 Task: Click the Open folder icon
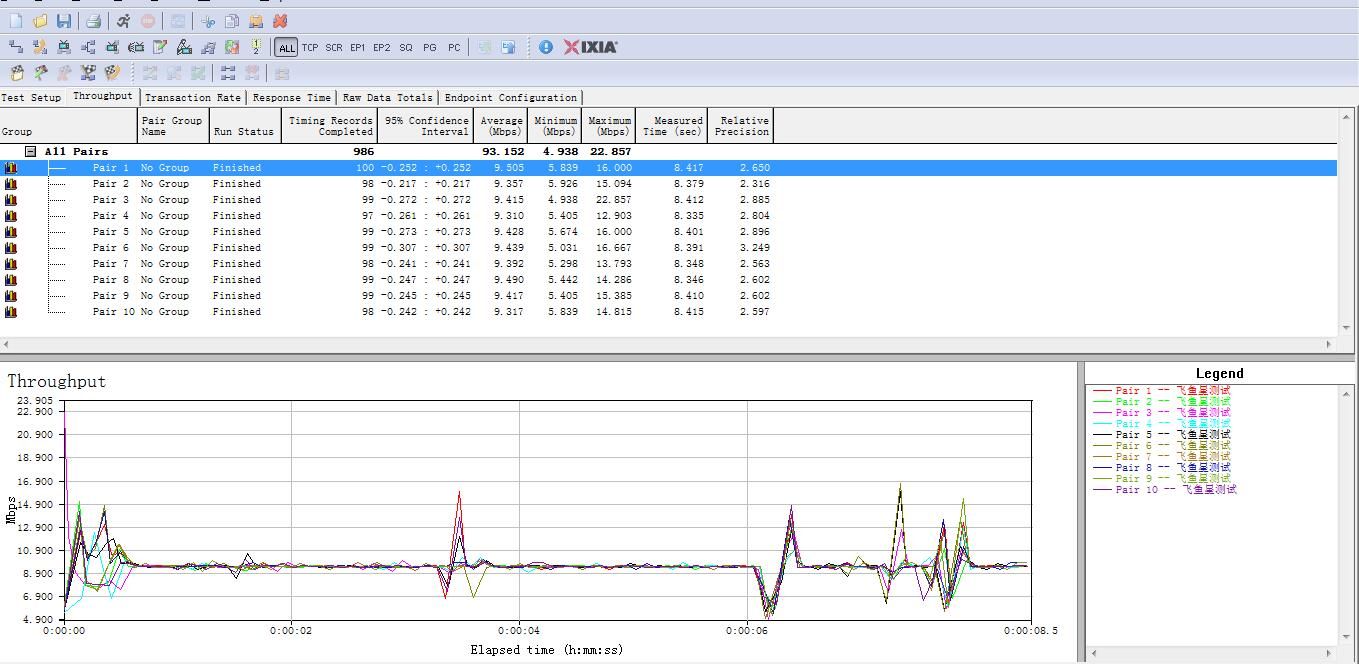[40, 20]
